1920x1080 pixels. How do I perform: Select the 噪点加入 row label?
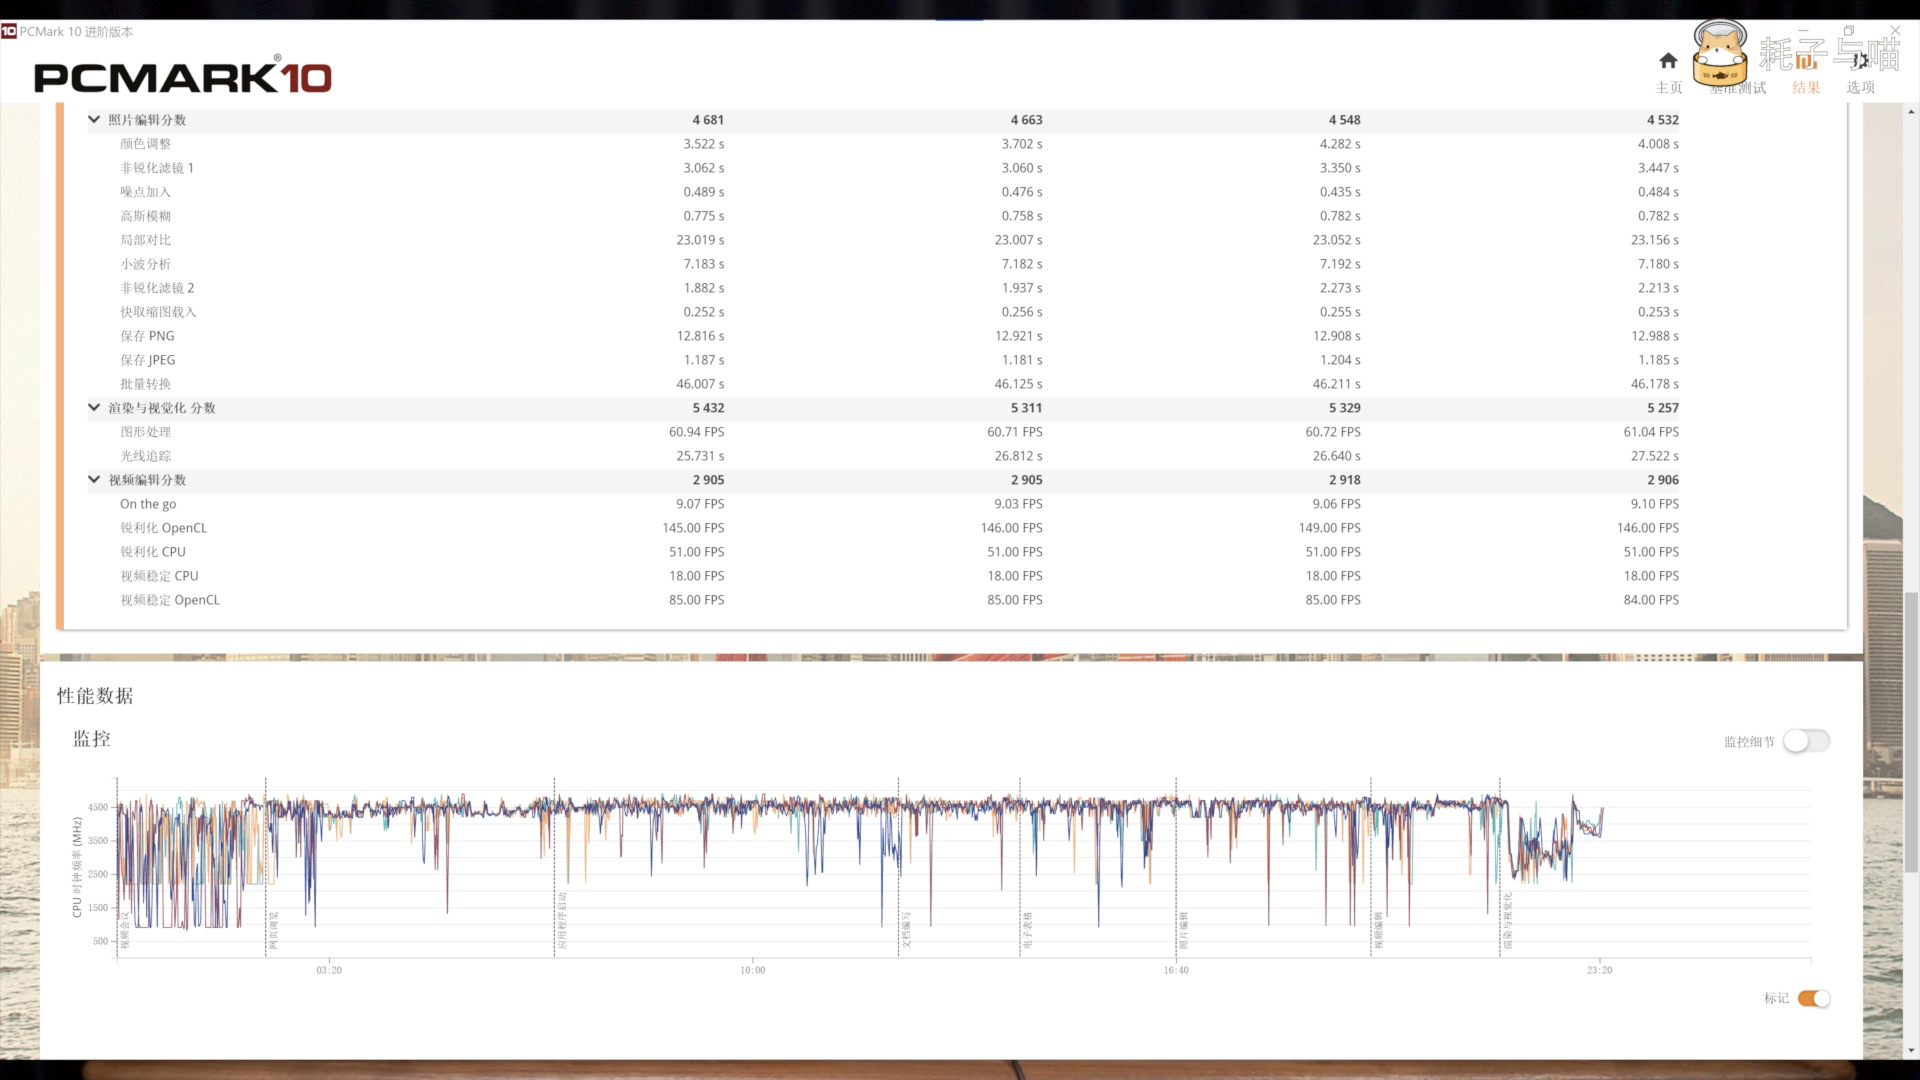146,192
